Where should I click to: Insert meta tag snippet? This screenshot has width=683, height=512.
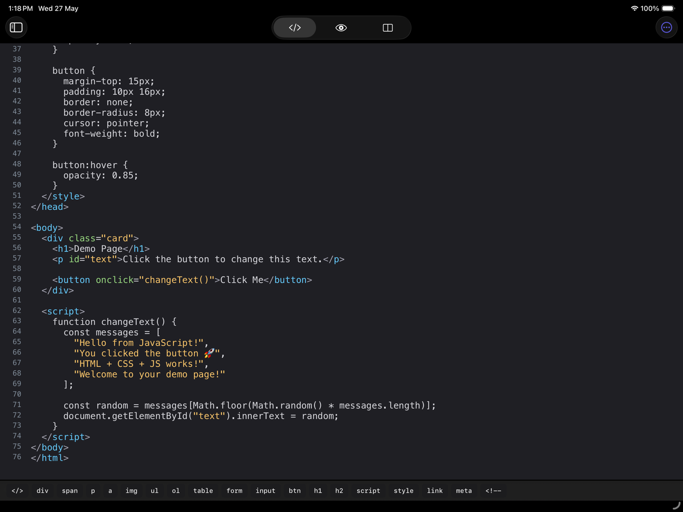point(464,491)
